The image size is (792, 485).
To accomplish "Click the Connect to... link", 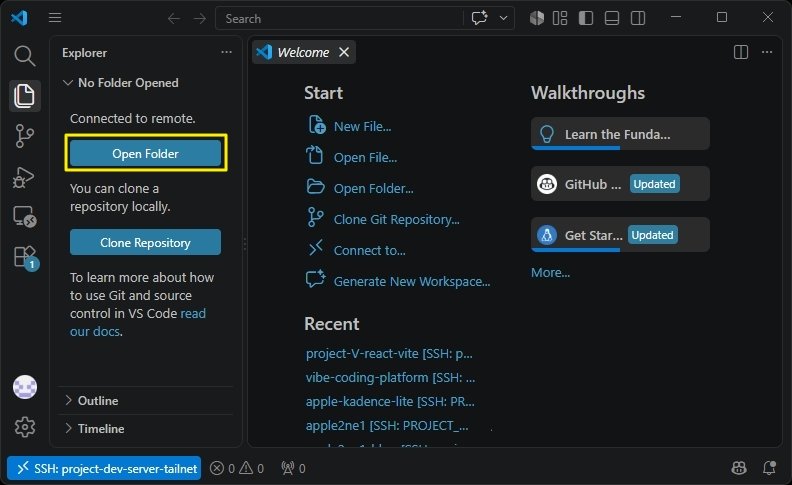I will (369, 250).
